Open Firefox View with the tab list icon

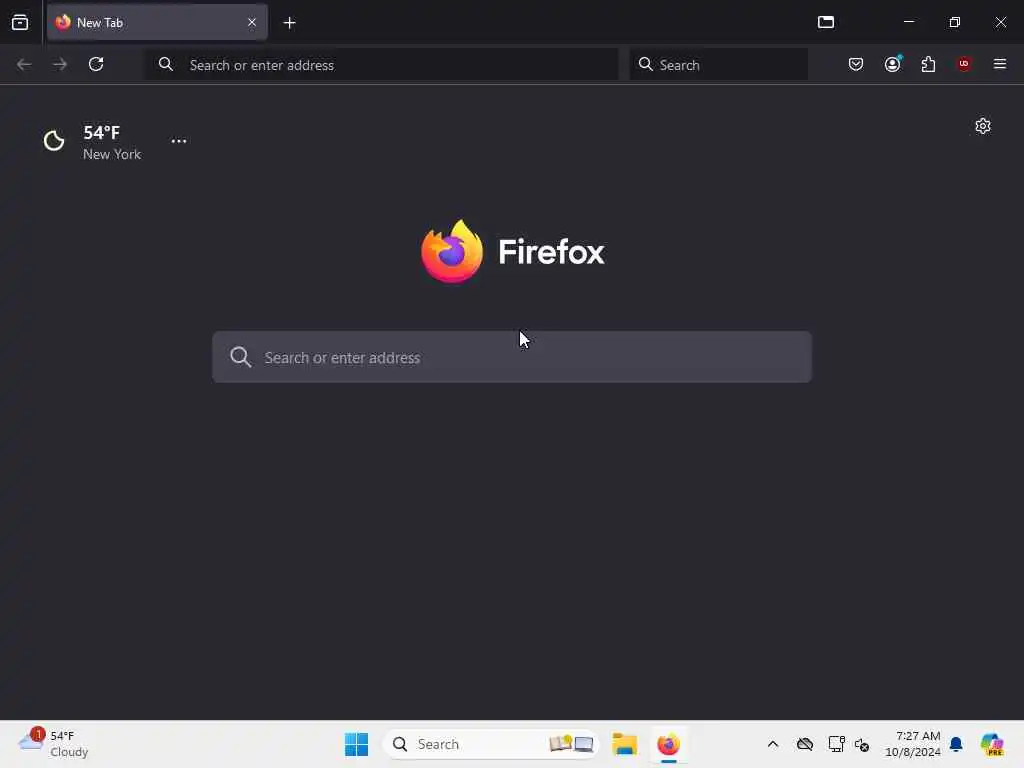pos(20,22)
